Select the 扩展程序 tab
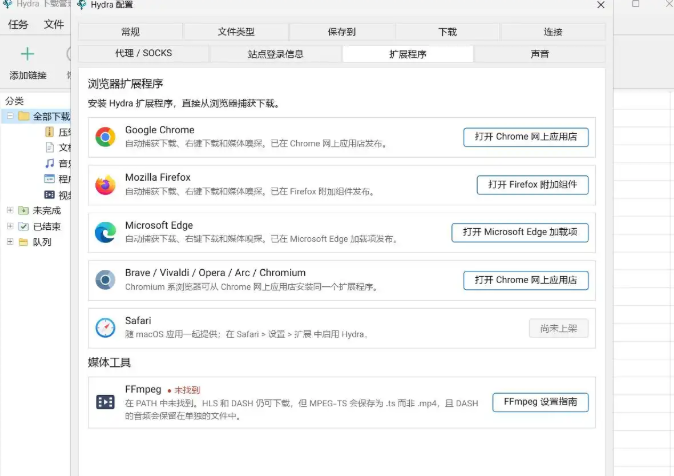674x476 pixels. point(407,54)
